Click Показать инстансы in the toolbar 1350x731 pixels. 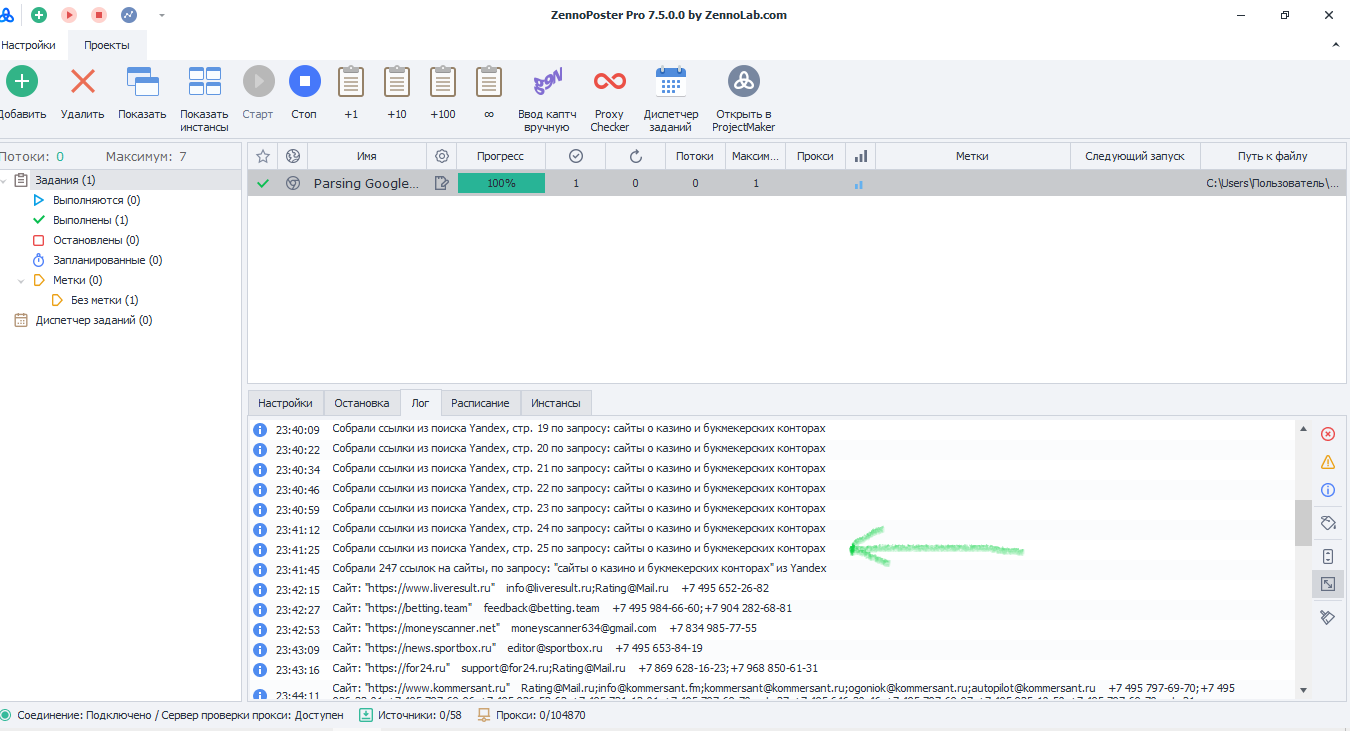click(x=205, y=100)
